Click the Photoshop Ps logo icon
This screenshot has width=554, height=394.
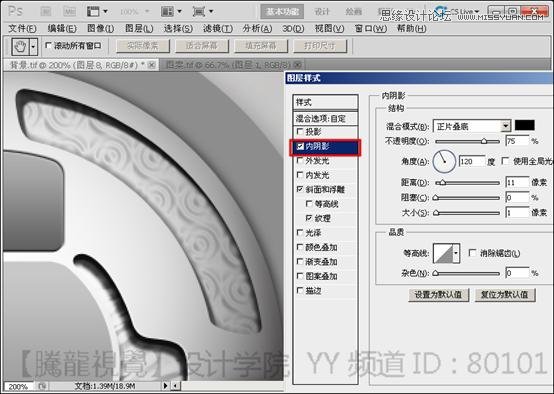click(x=15, y=11)
